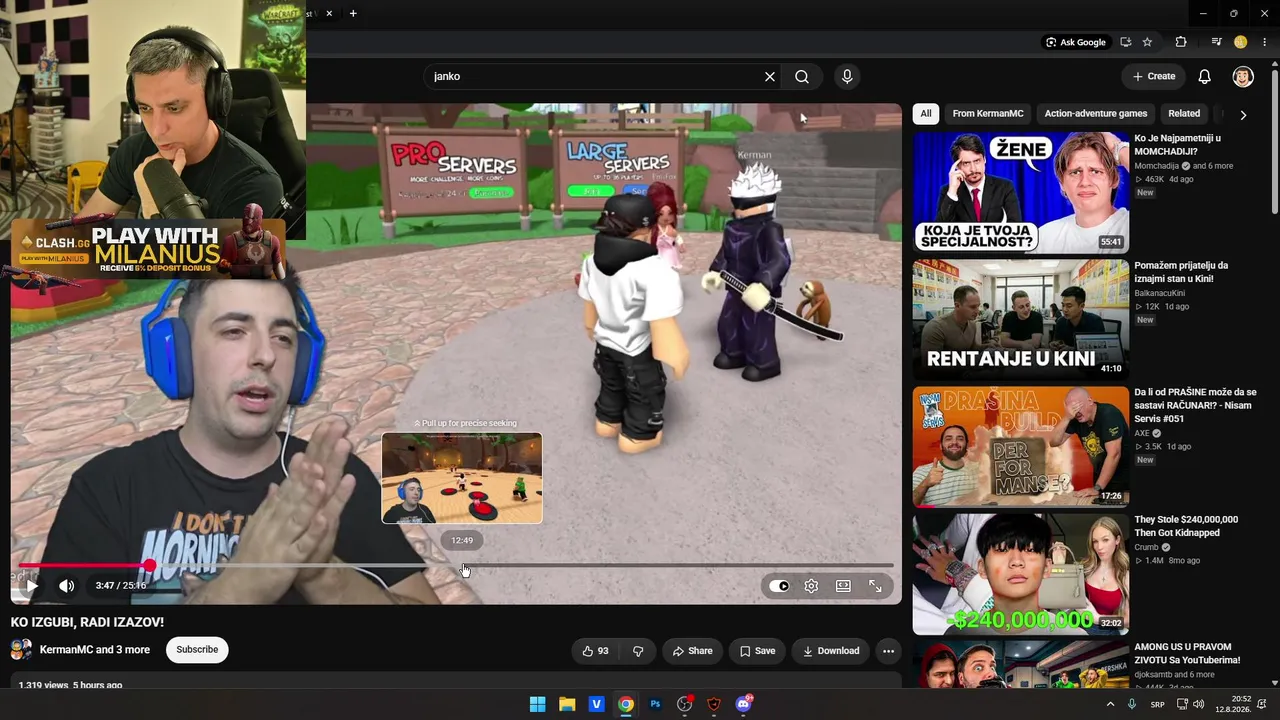Show hidden system tray icons

click(1109, 704)
